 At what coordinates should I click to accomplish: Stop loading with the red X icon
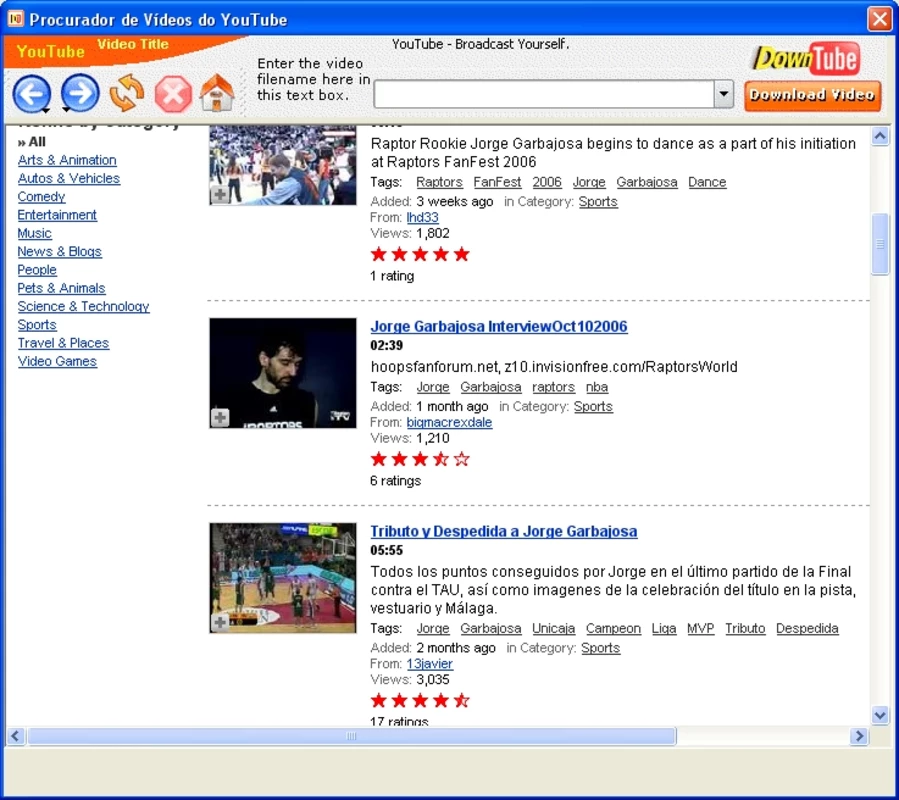(x=173, y=93)
